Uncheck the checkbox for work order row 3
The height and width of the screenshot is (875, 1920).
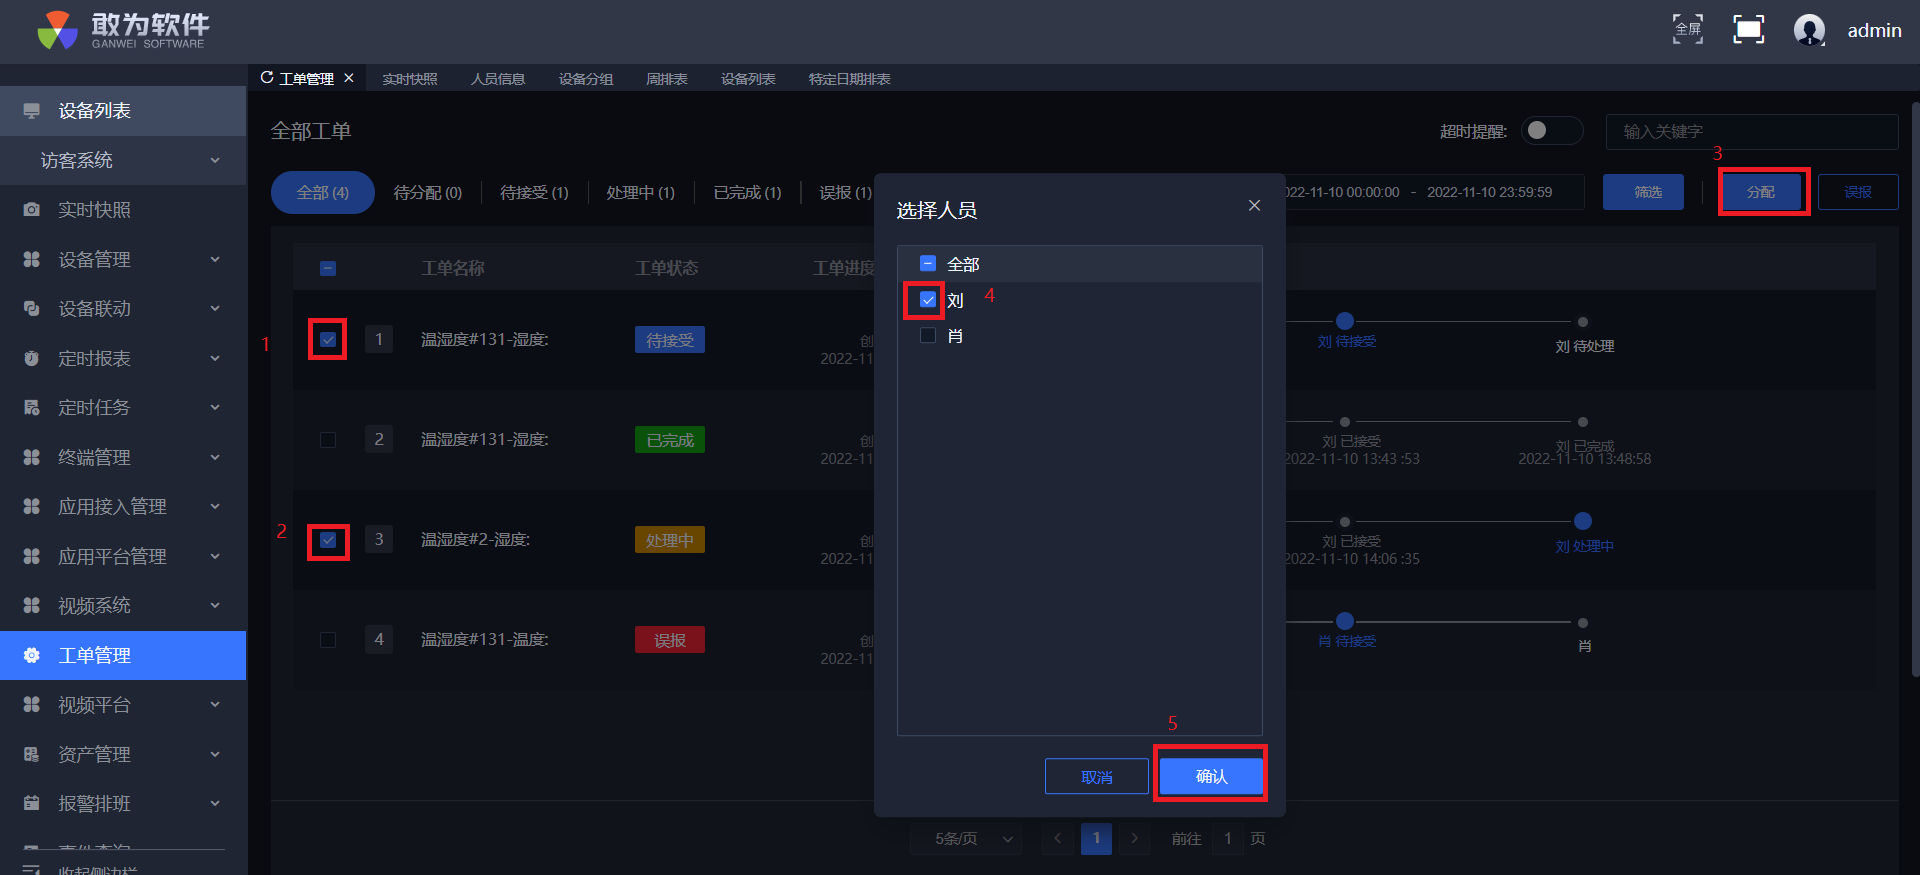(328, 540)
